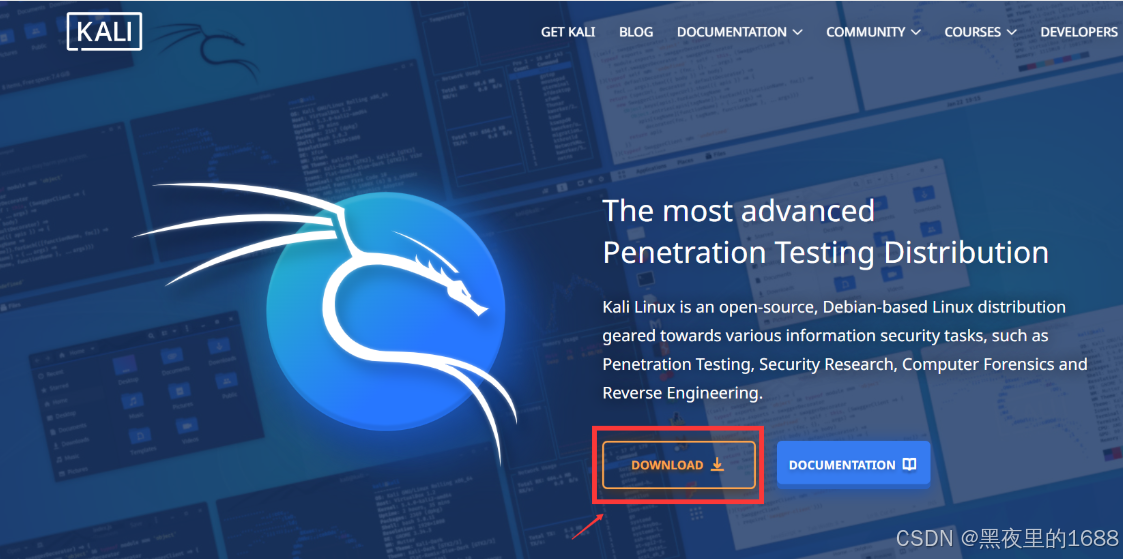The height and width of the screenshot is (559, 1123).
Task: Click the book icon in the DOCUMENTATION button
Action: click(x=909, y=465)
